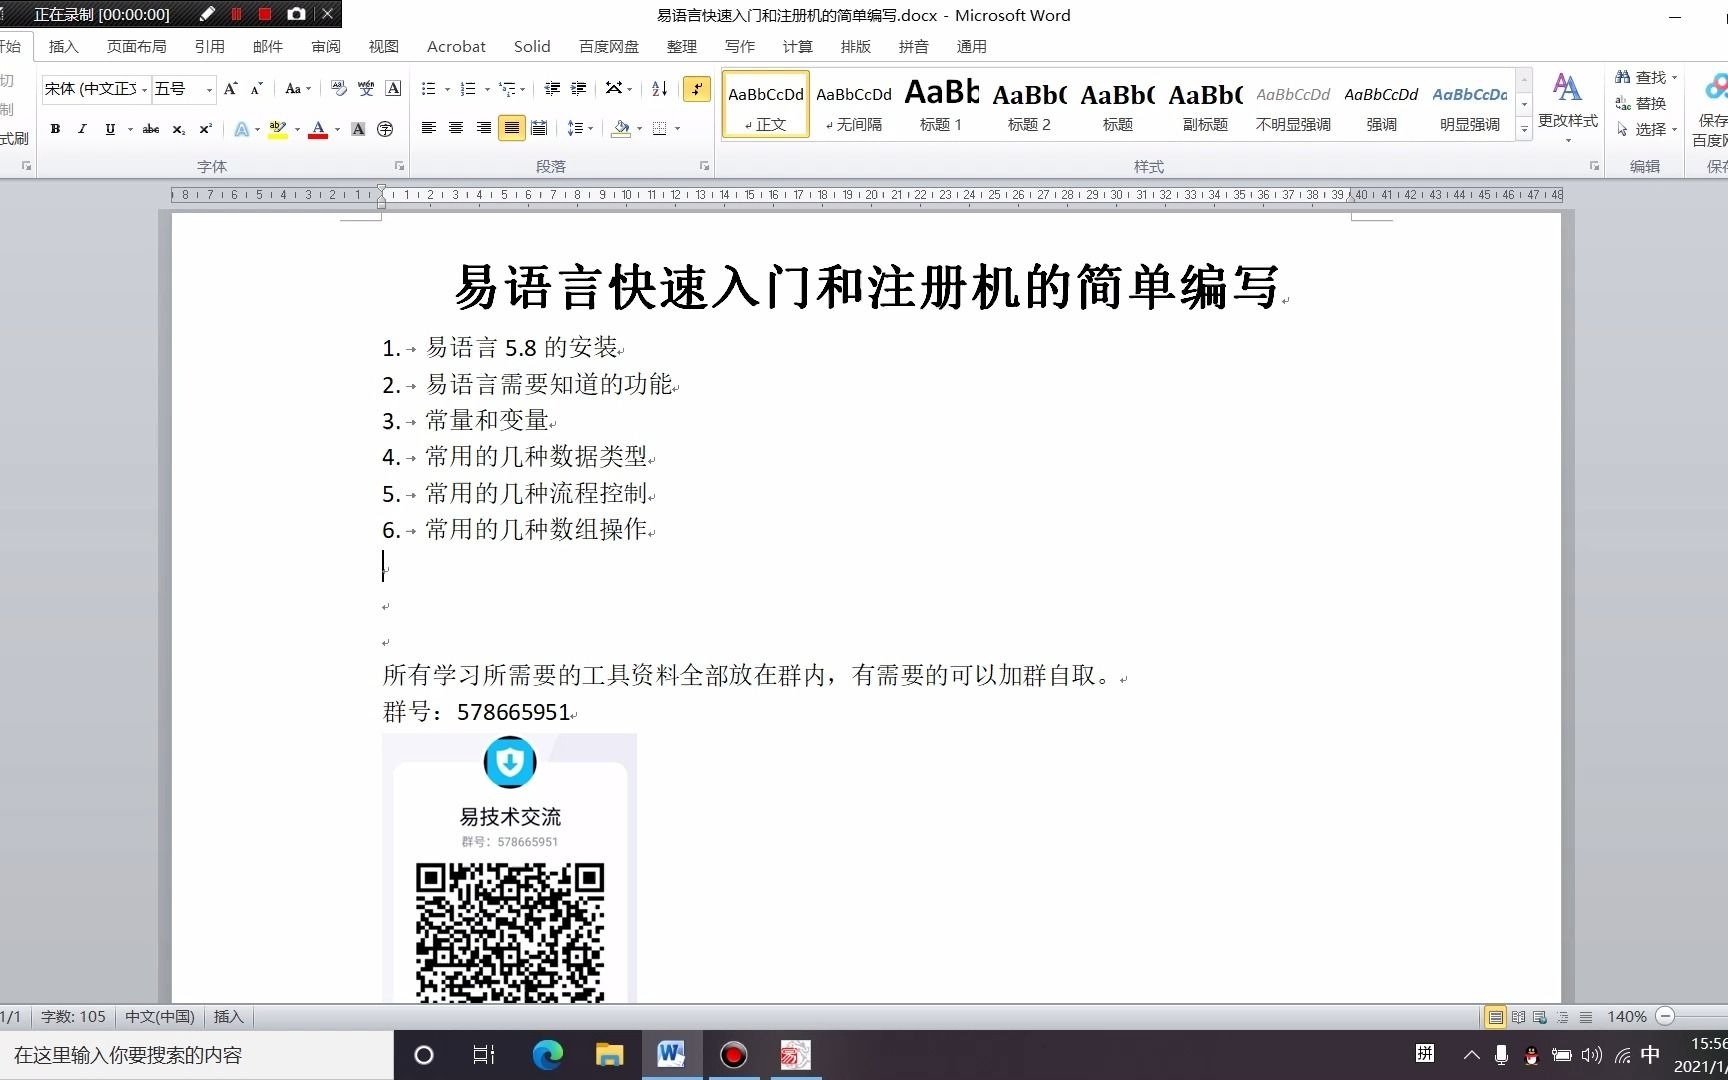Select the strikethrough formatting icon
This screenshot has height=1080, width=1728.
150,129
